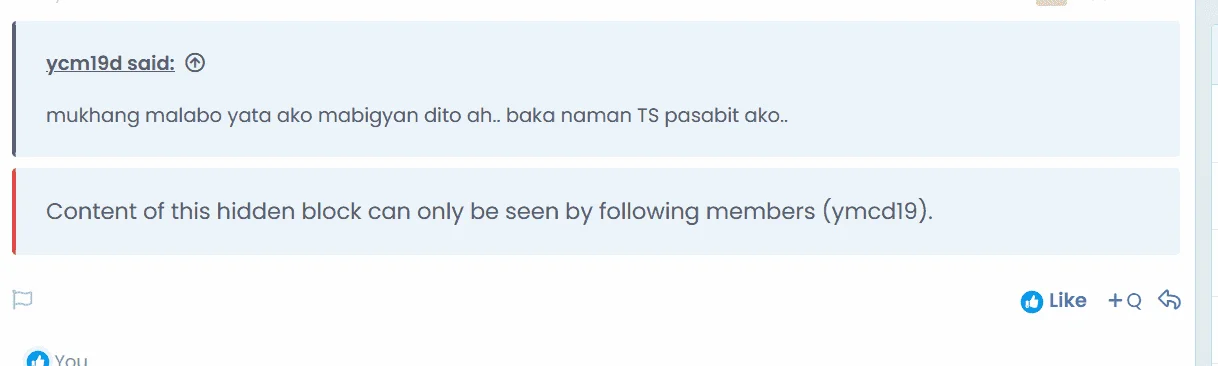Click the "Like" text label
The height and width of the screenshot is (366, 1218).
(x=1067, y=300)
